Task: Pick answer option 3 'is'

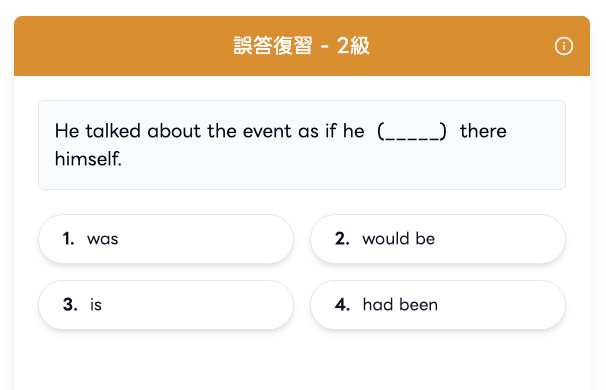Action: point(166,305)
